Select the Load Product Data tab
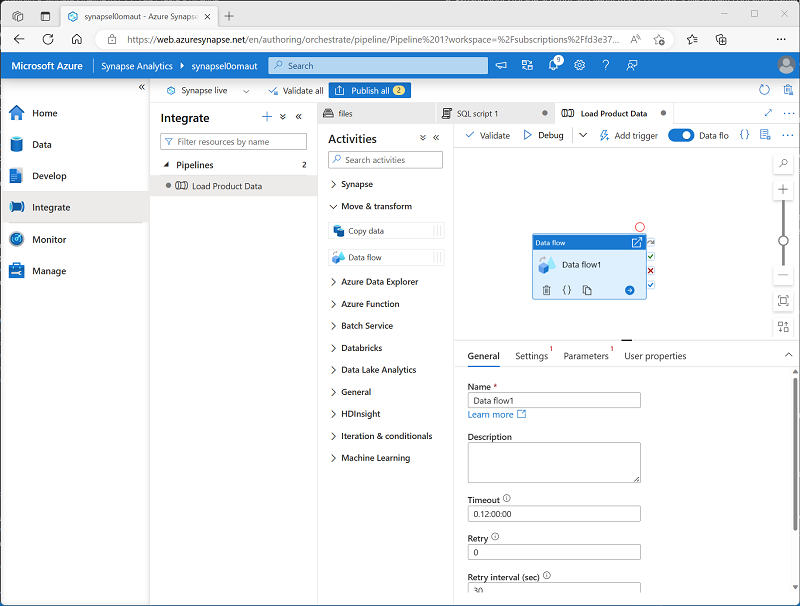Viewport: 800px width, 606px height. pos(614,113)
